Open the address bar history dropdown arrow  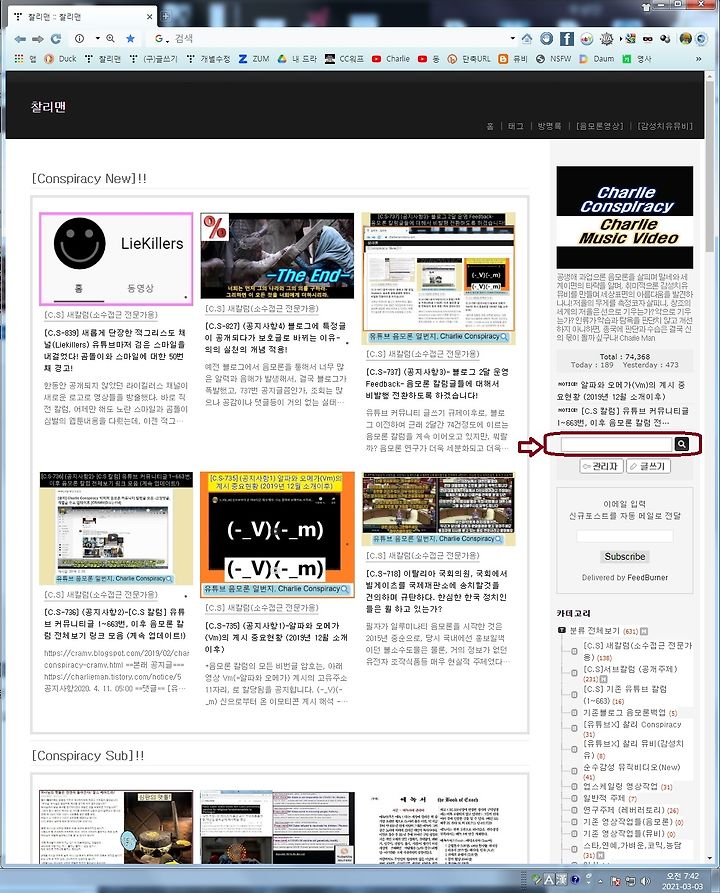coord(513,39)
